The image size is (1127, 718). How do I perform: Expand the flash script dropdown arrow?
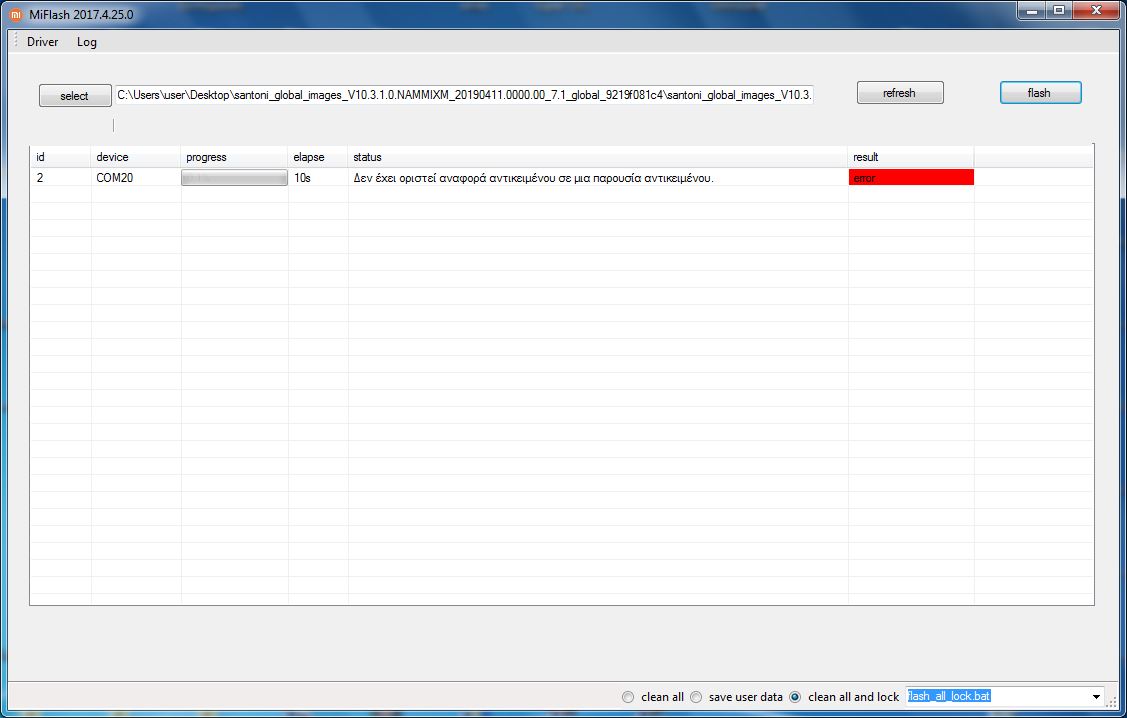point(1096,696)
